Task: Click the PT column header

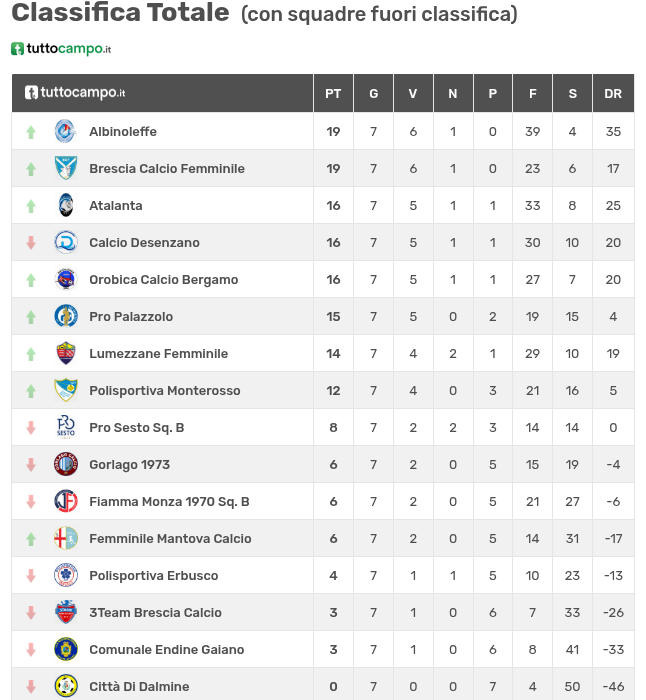Action: [x=333, y=93]
